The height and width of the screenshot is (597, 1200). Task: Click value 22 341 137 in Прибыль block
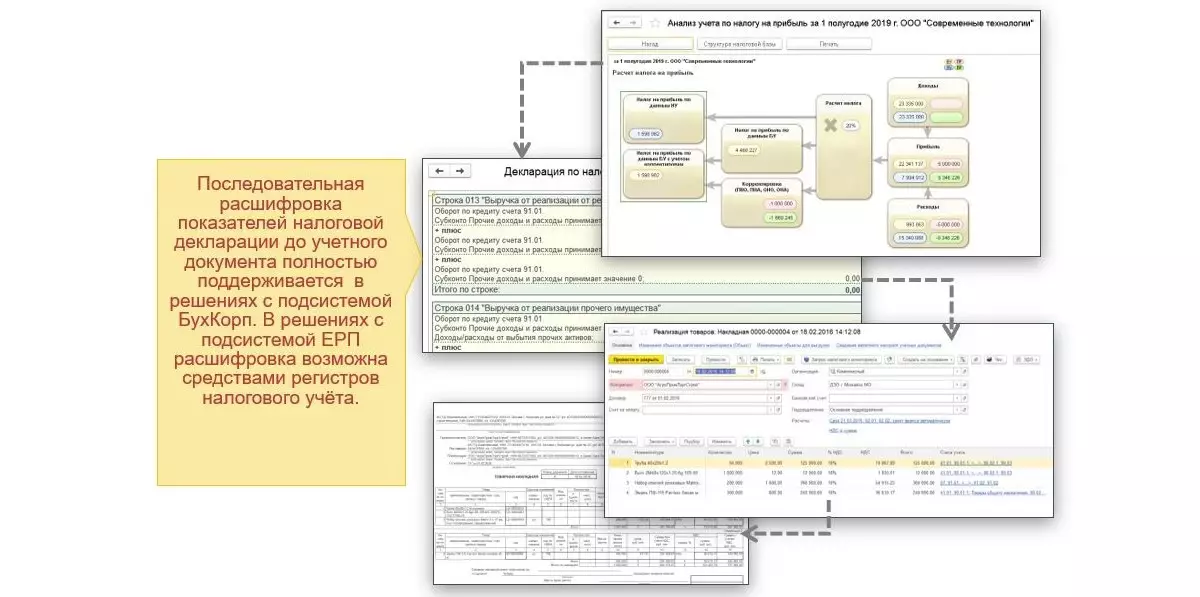pyautogui.click(x=909, y=164)
